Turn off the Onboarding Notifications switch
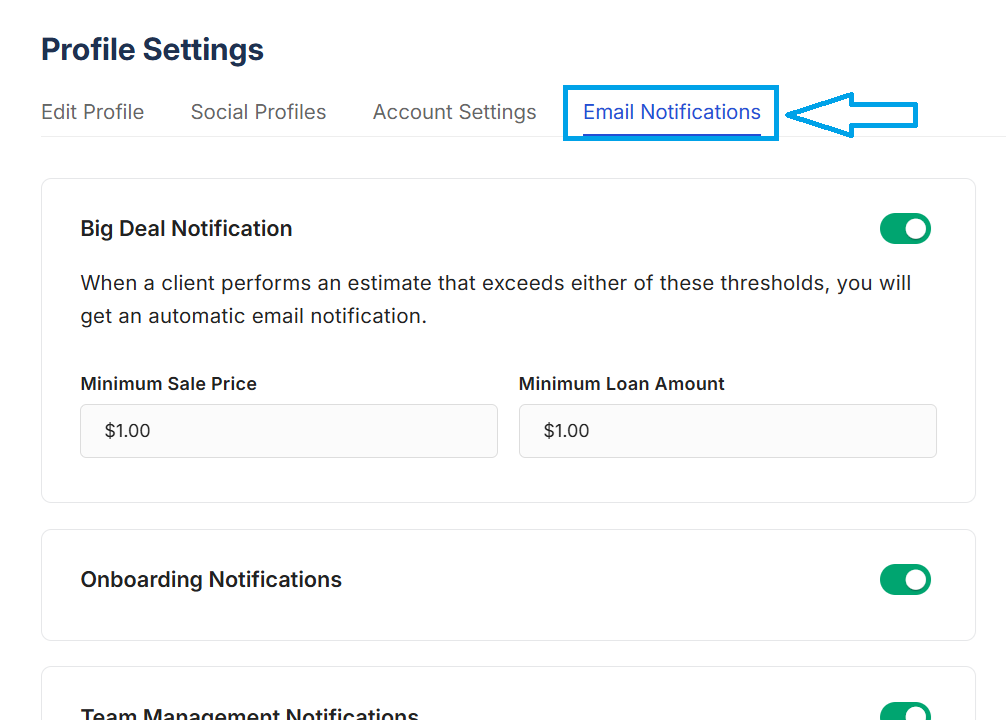Viewport: 1006px width, 720px height. coord(905,580)
